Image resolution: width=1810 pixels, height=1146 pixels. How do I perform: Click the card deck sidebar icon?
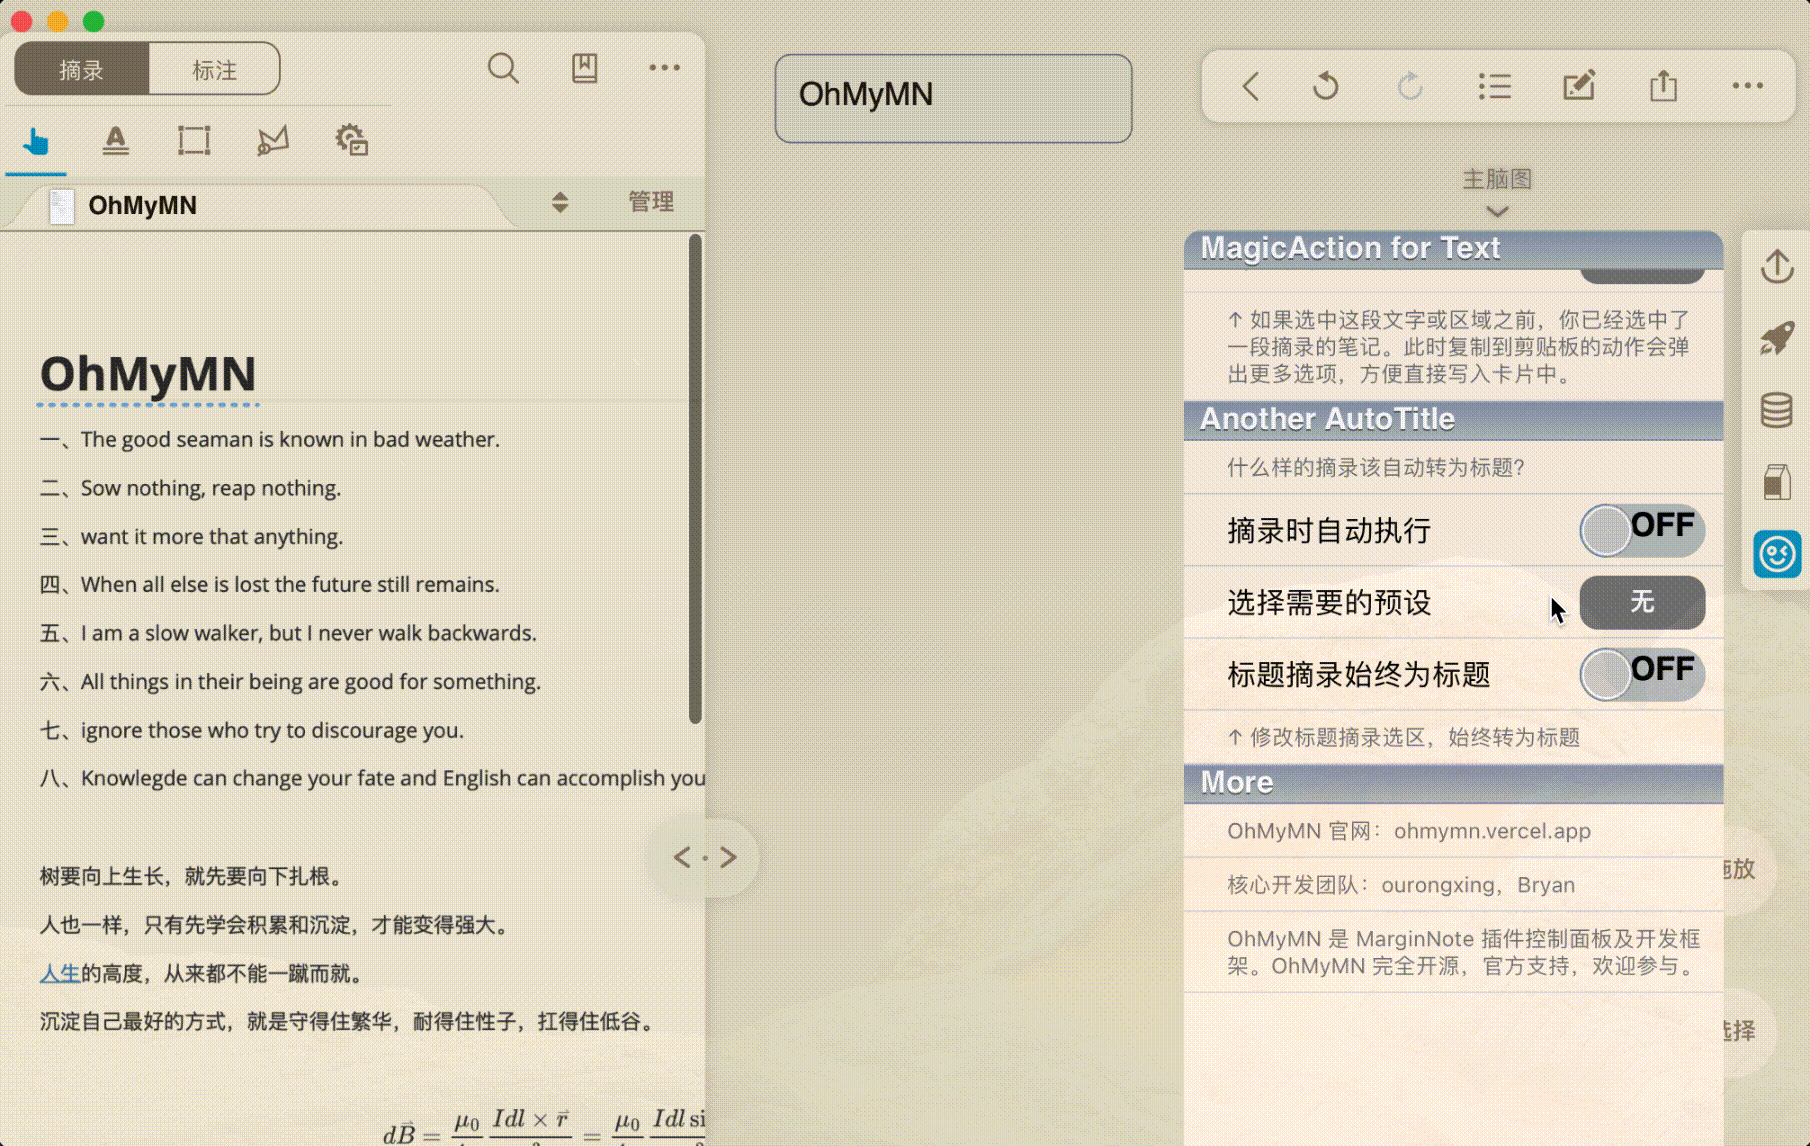pyautogui.click(x=1777, y=482)
